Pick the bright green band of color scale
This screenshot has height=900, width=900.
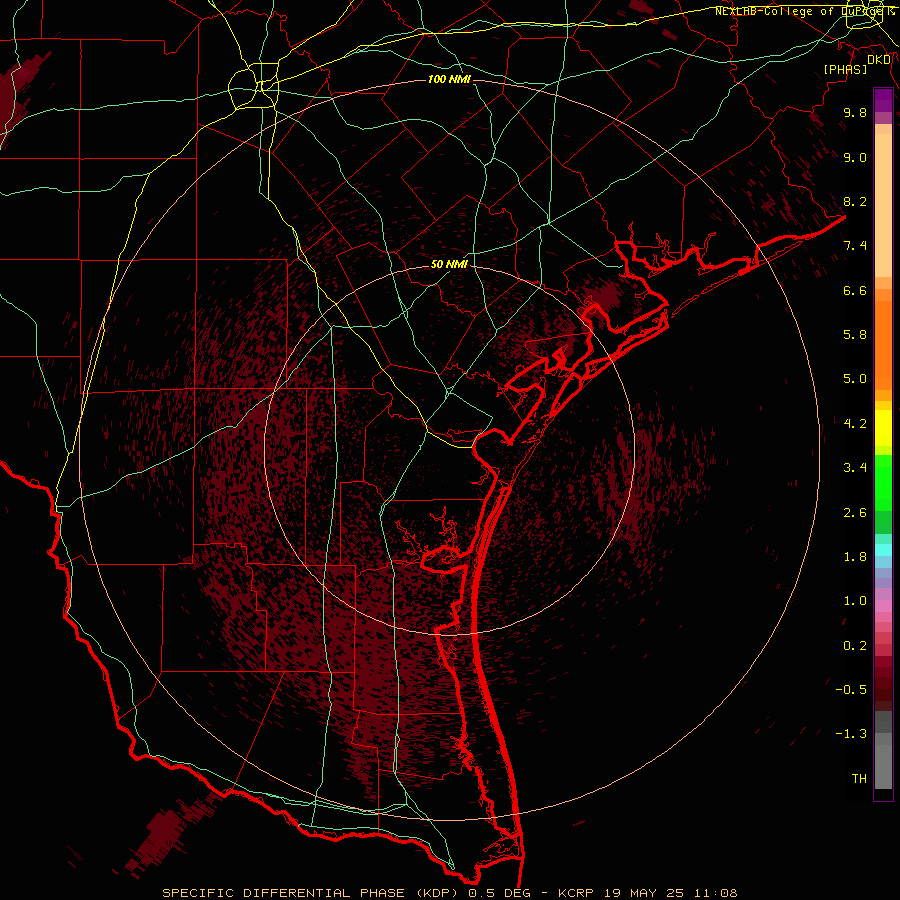tap(883, 482)
